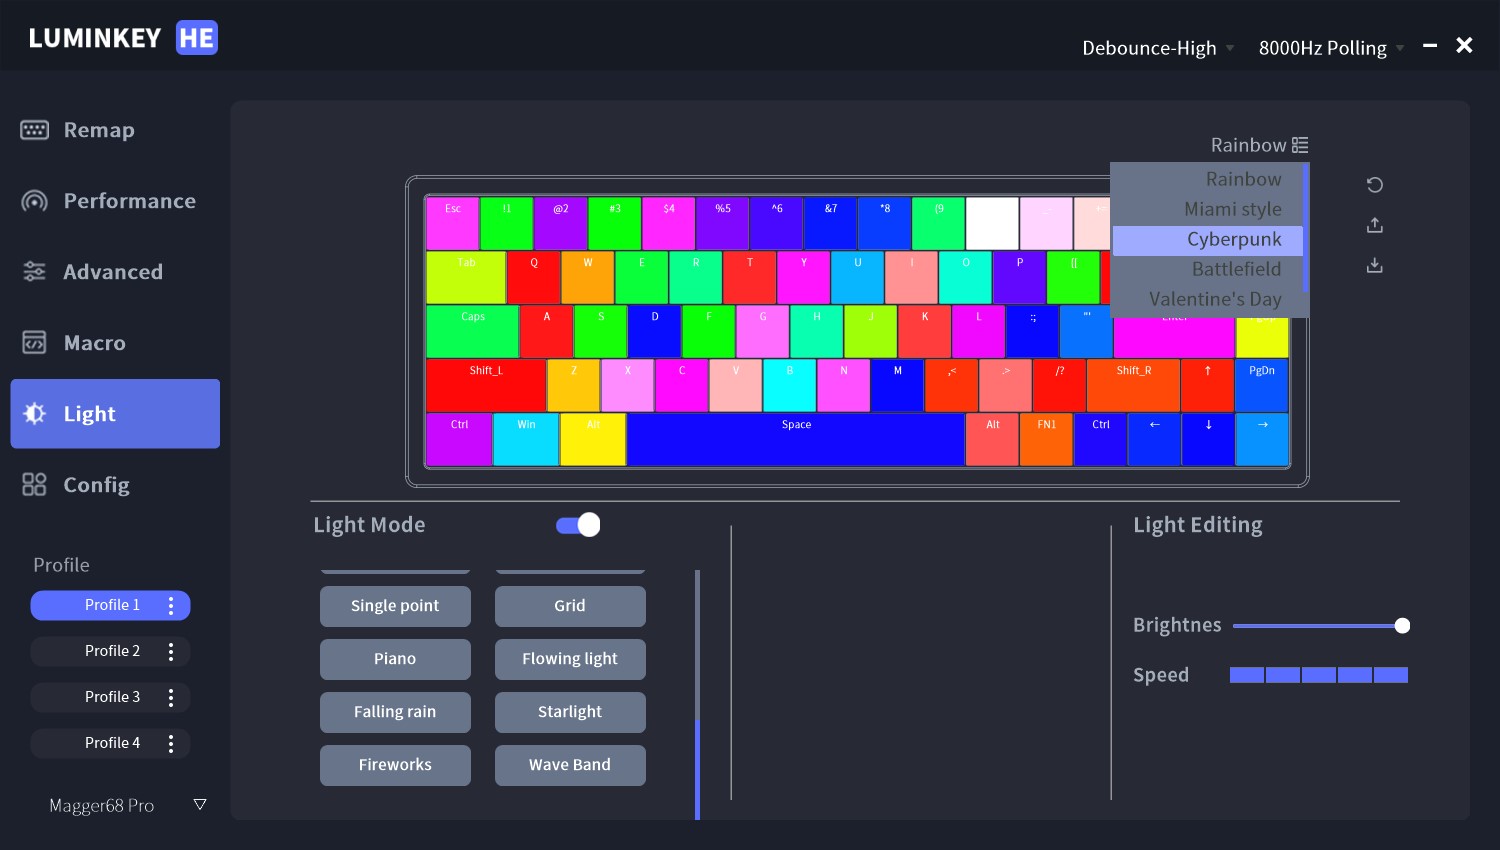Minimize the LUMINKEY window
The width and height of the screenshot is (1500, 850).
(1430, 45)
